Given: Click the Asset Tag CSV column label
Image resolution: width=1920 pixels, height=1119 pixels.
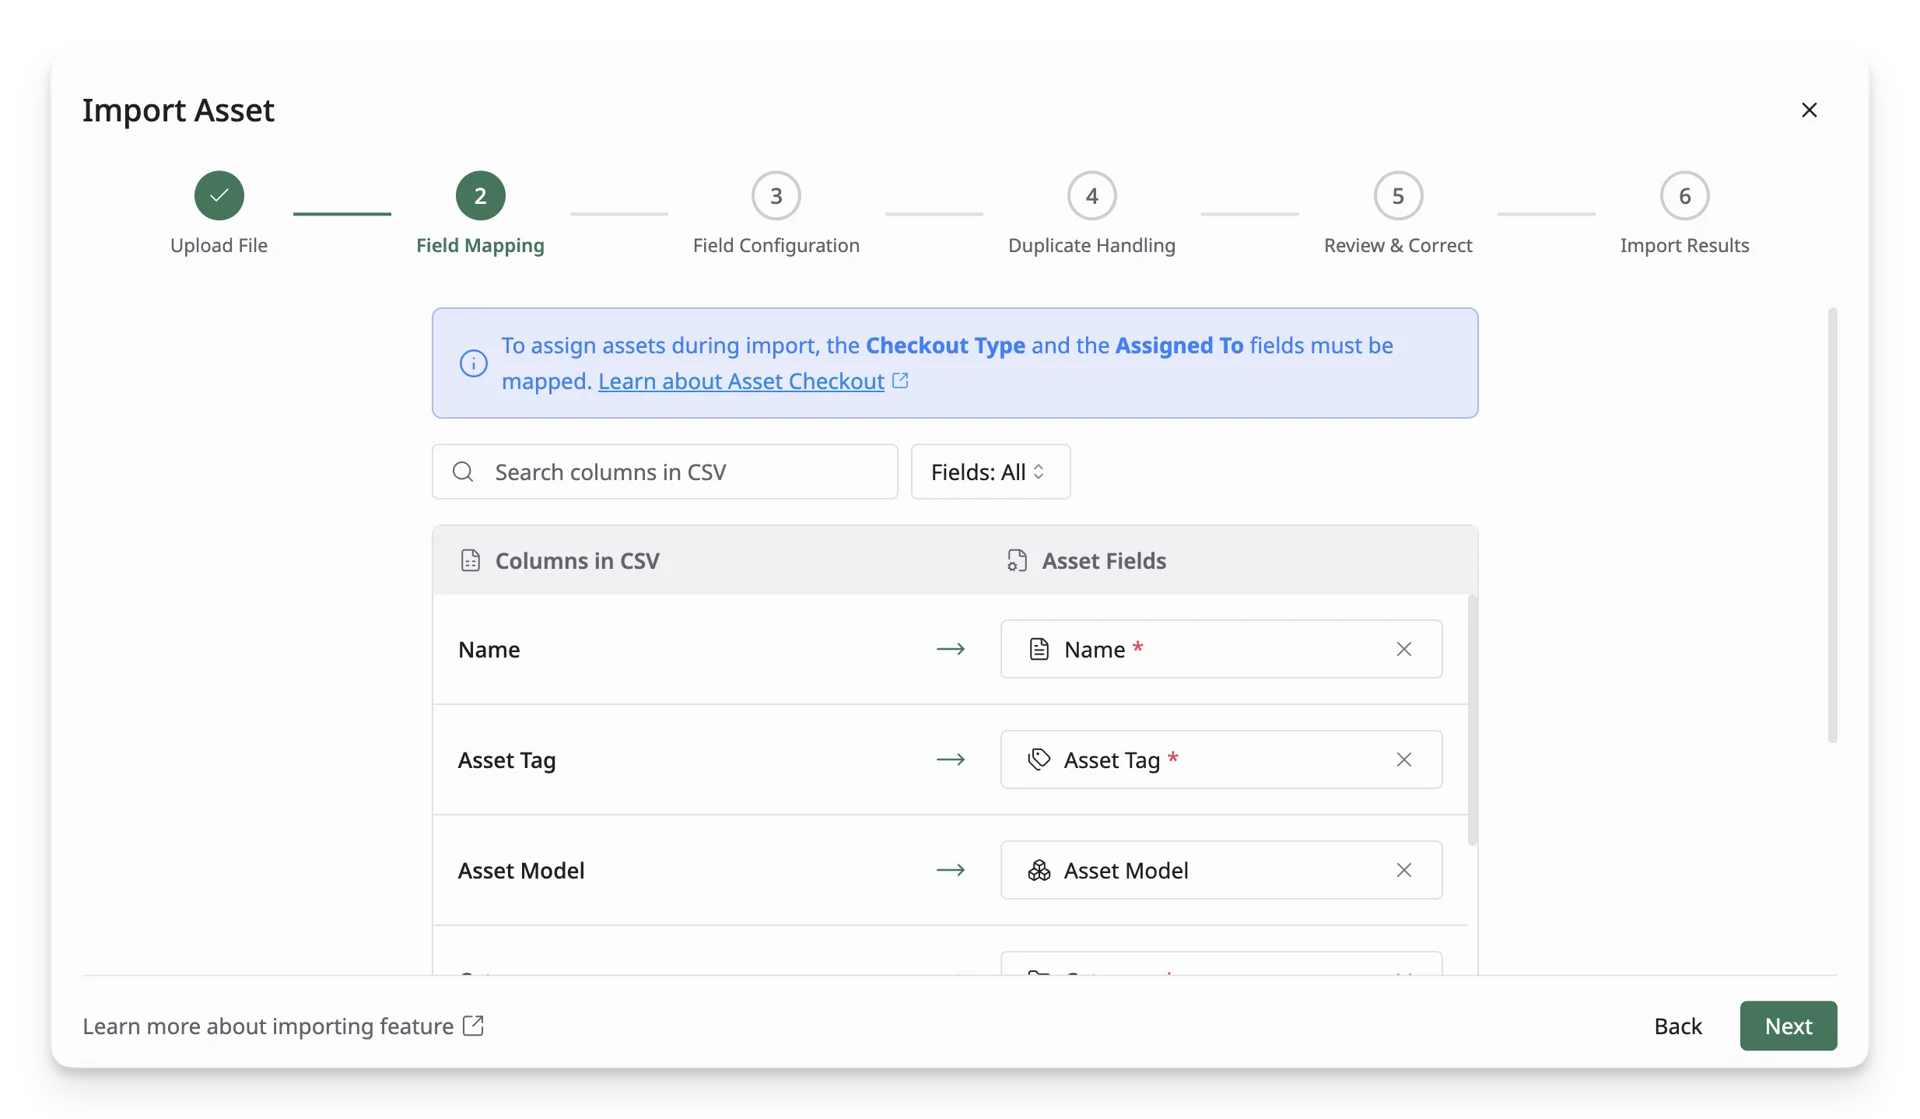Looking at the screenshot, I should click(x=507, y=760).
